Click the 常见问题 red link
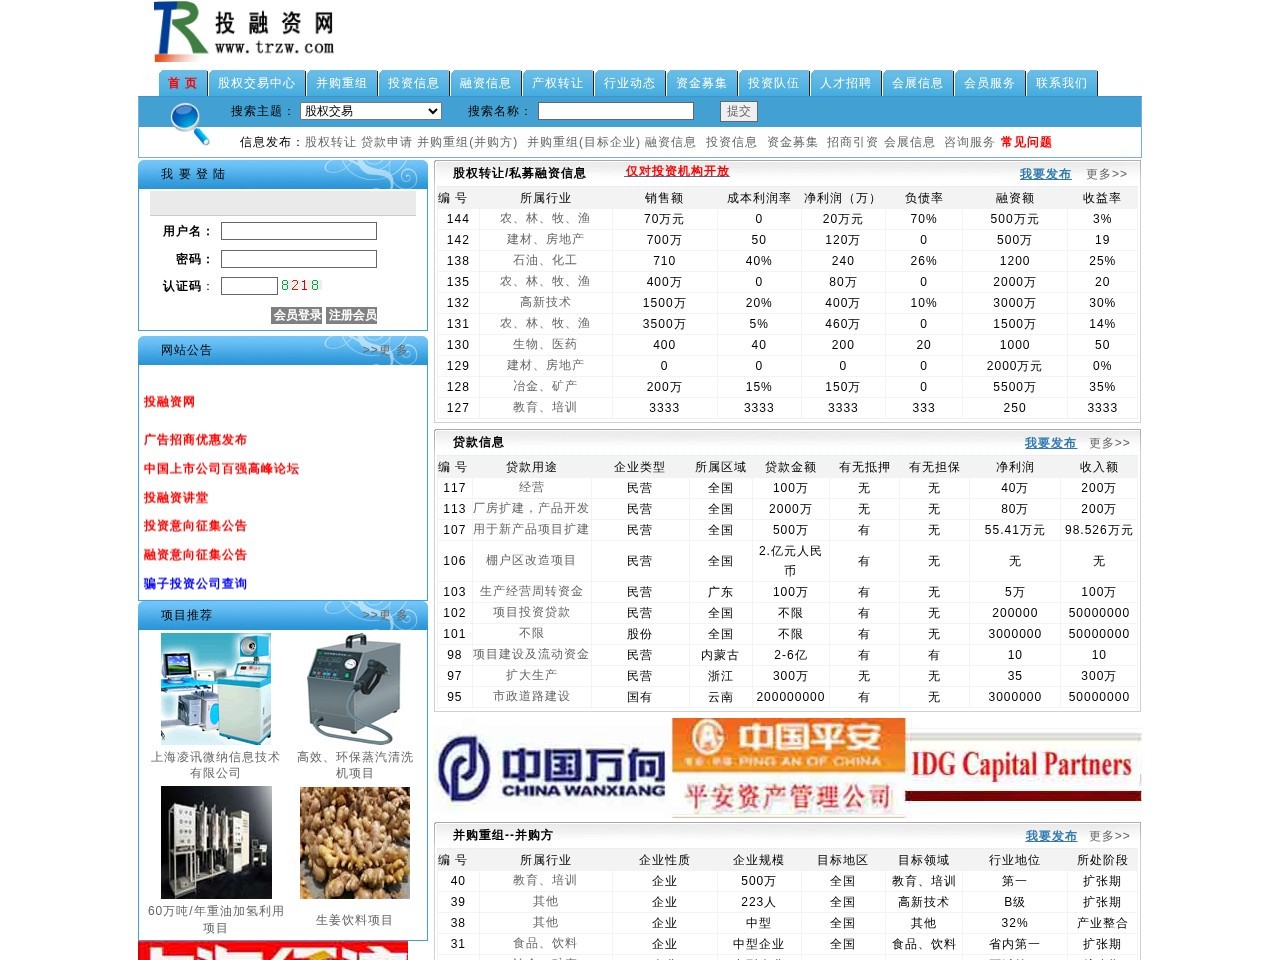The width and height of the screenshot is (1280, 960). tap(1026, 142)
